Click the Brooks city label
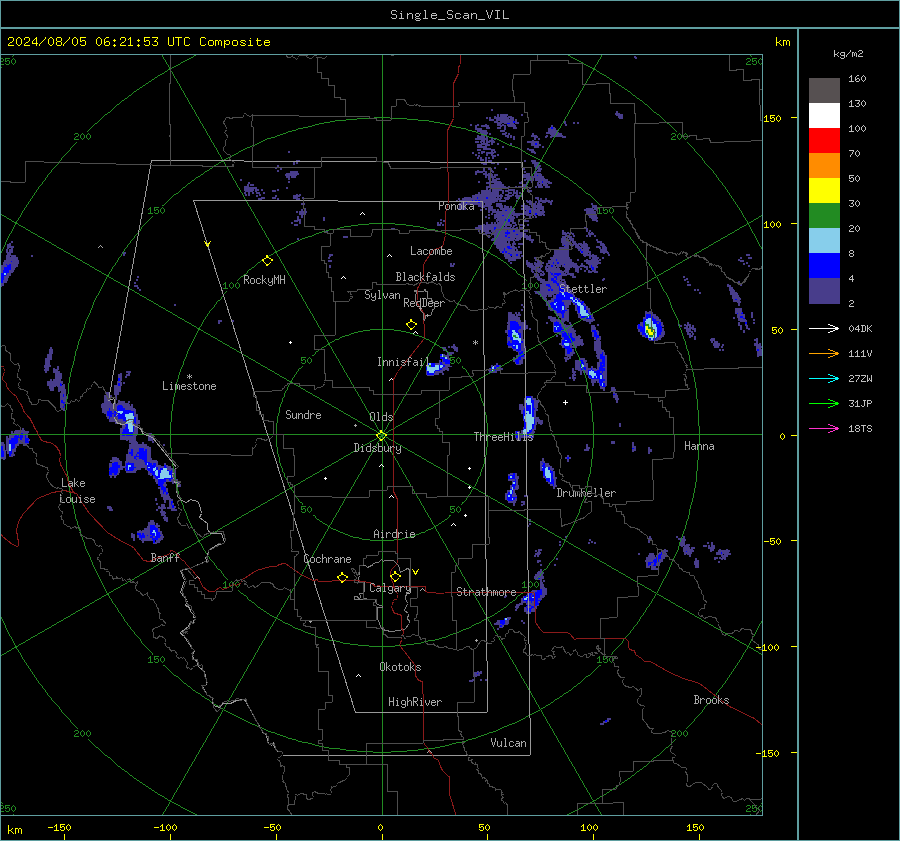Image resolution: width=900 pixels, height=841 pixels. pos(711,700)
